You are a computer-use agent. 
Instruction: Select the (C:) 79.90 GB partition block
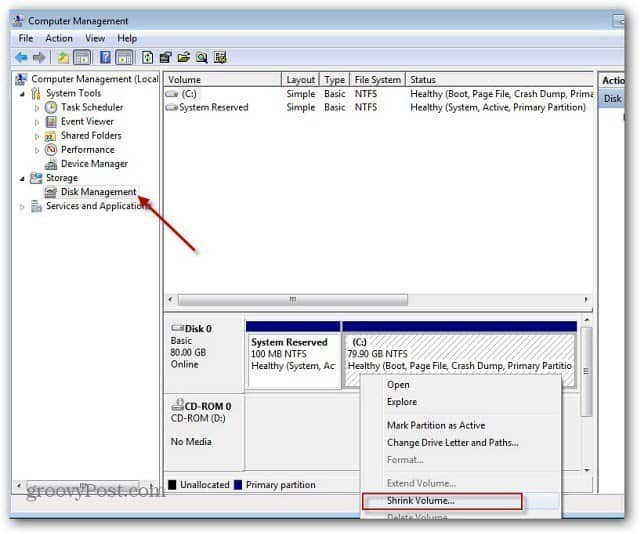(x=460, y=354)
